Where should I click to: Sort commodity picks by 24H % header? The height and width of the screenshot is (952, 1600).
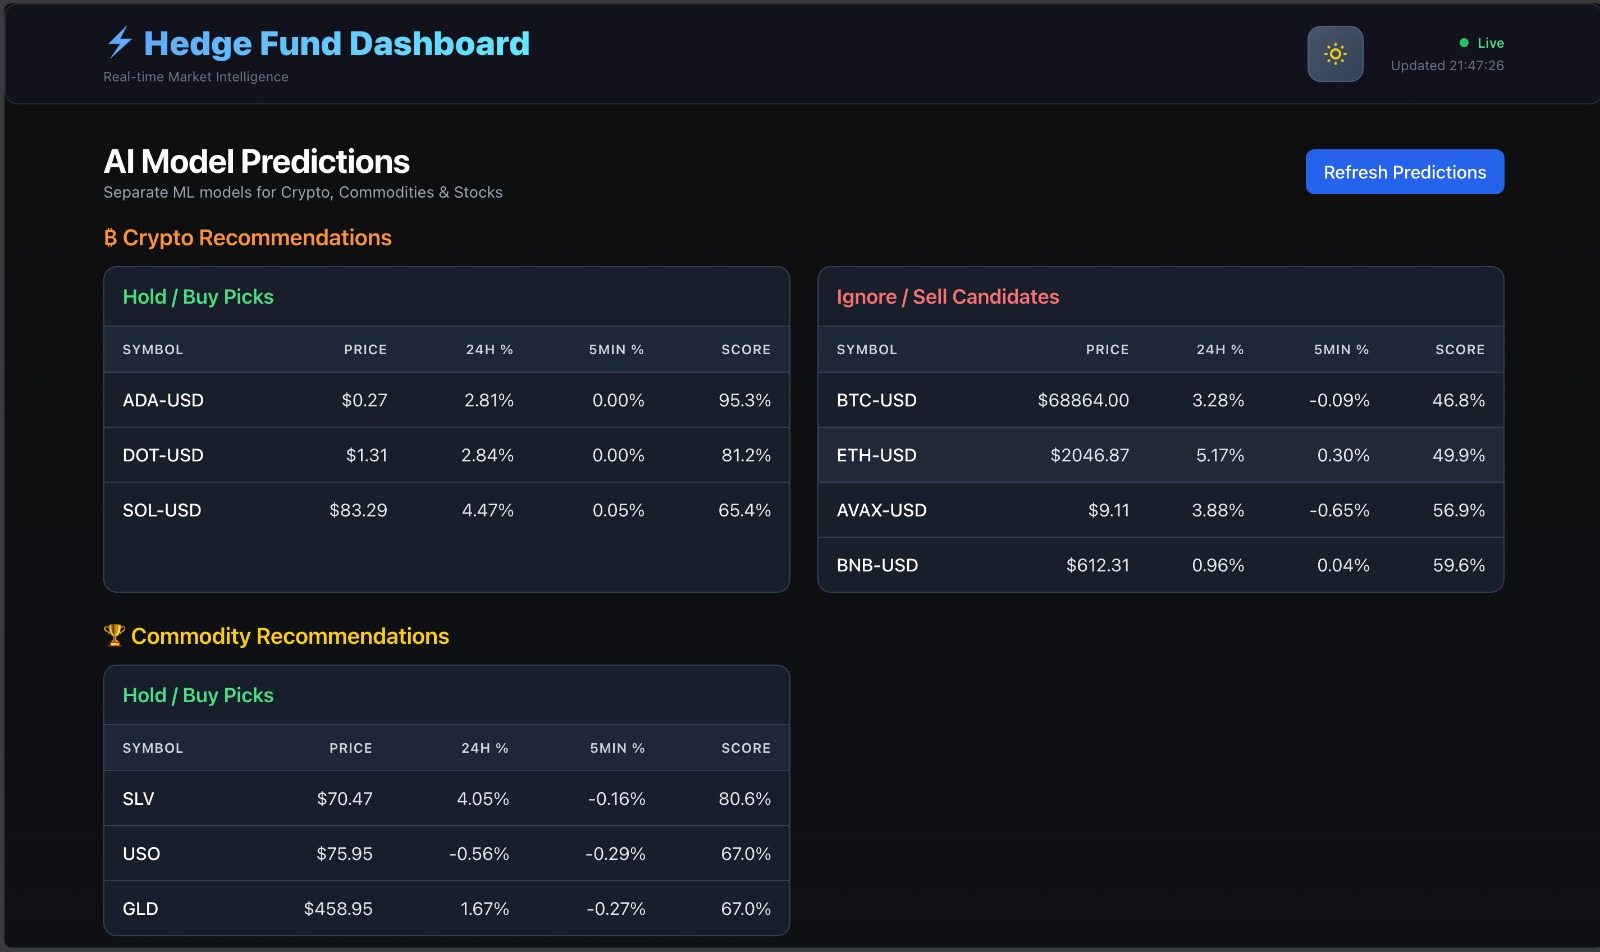pyautogui.click(x=485, y=748)
